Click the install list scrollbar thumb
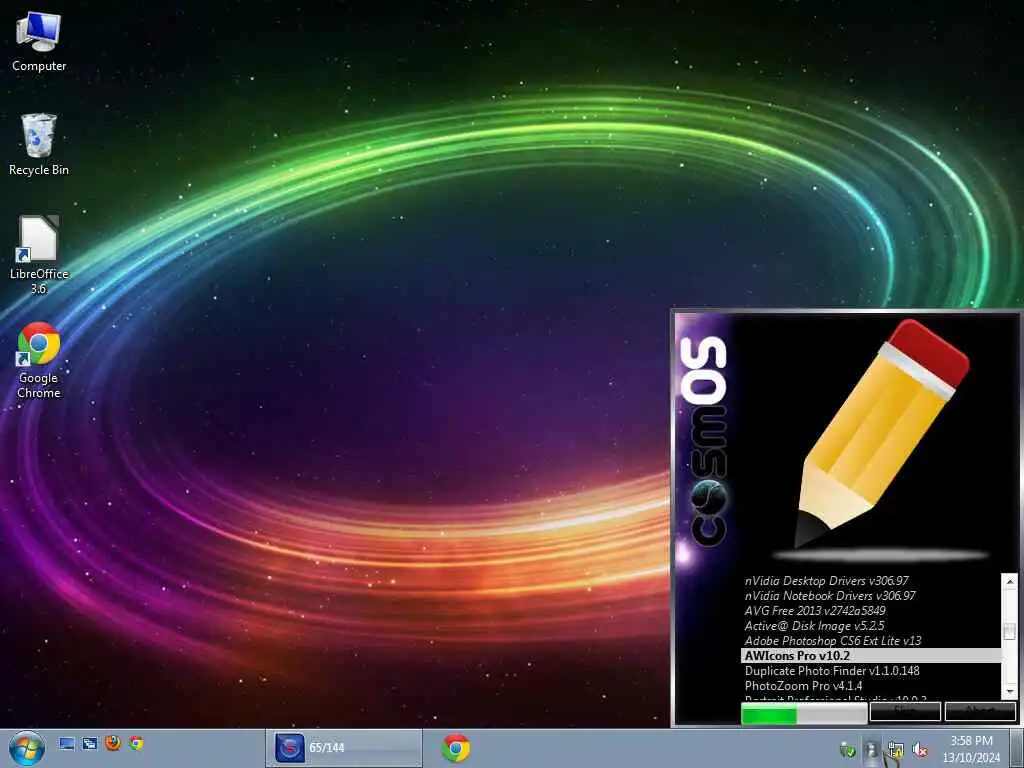Image resolution: width=1024 pixels, height=768 pixels. (x=1010, y=631)
